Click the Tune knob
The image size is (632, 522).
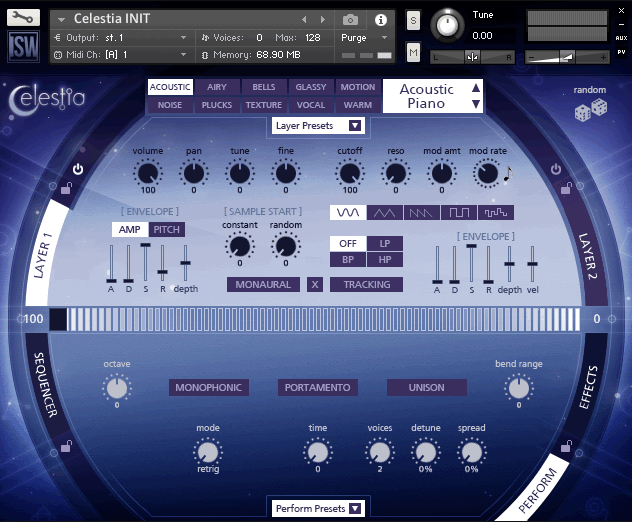447,25
